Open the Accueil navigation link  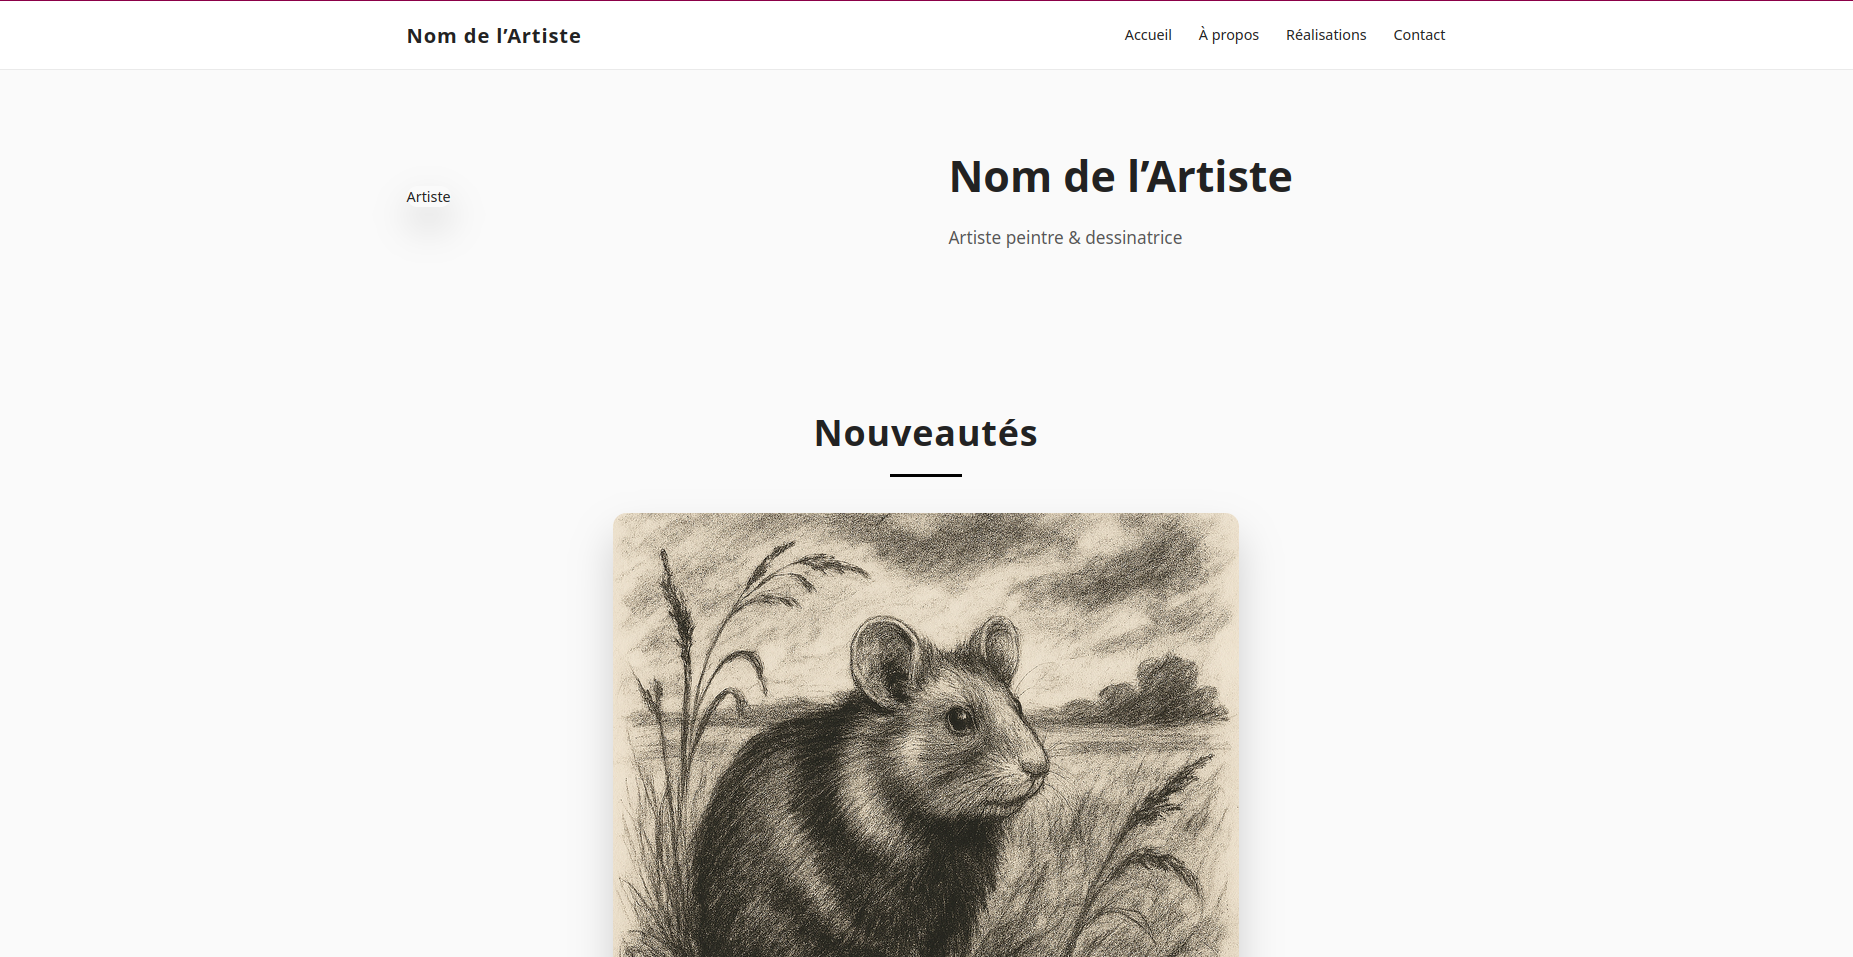[x=1147, y=34]
